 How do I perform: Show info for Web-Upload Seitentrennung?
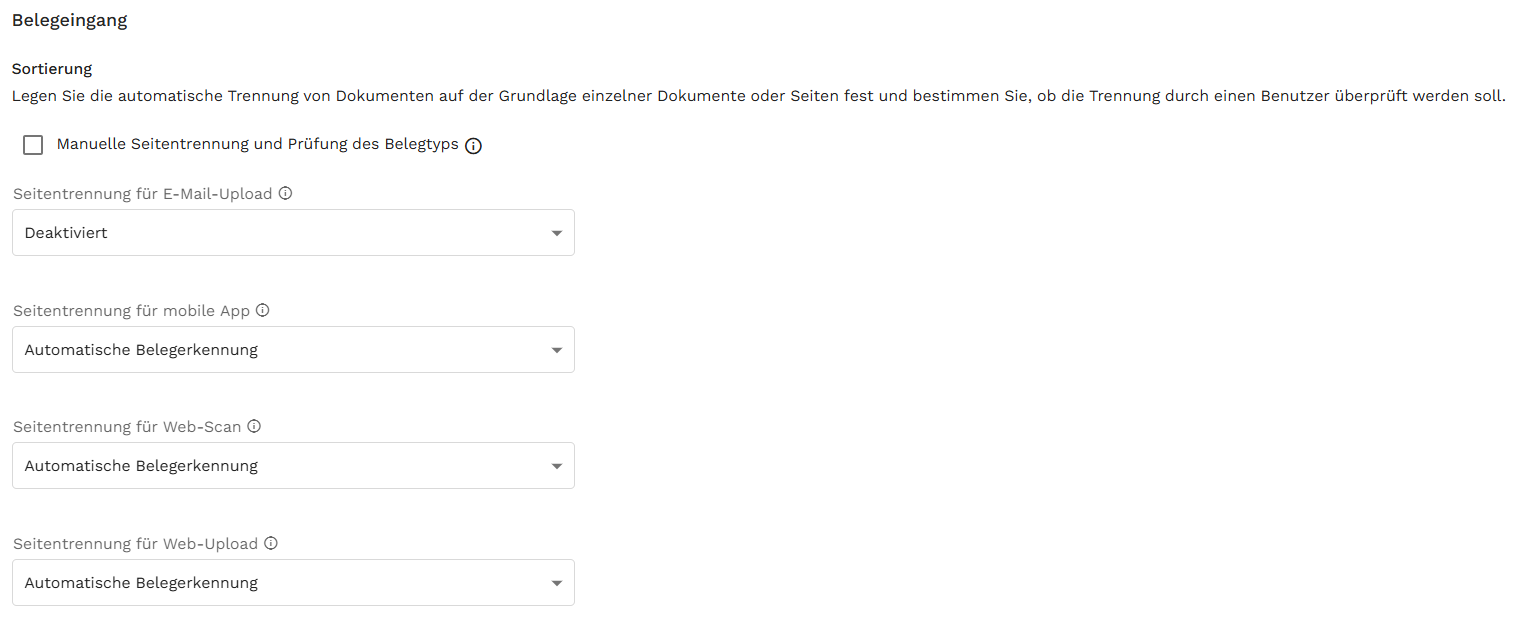[x=271, y=544]
